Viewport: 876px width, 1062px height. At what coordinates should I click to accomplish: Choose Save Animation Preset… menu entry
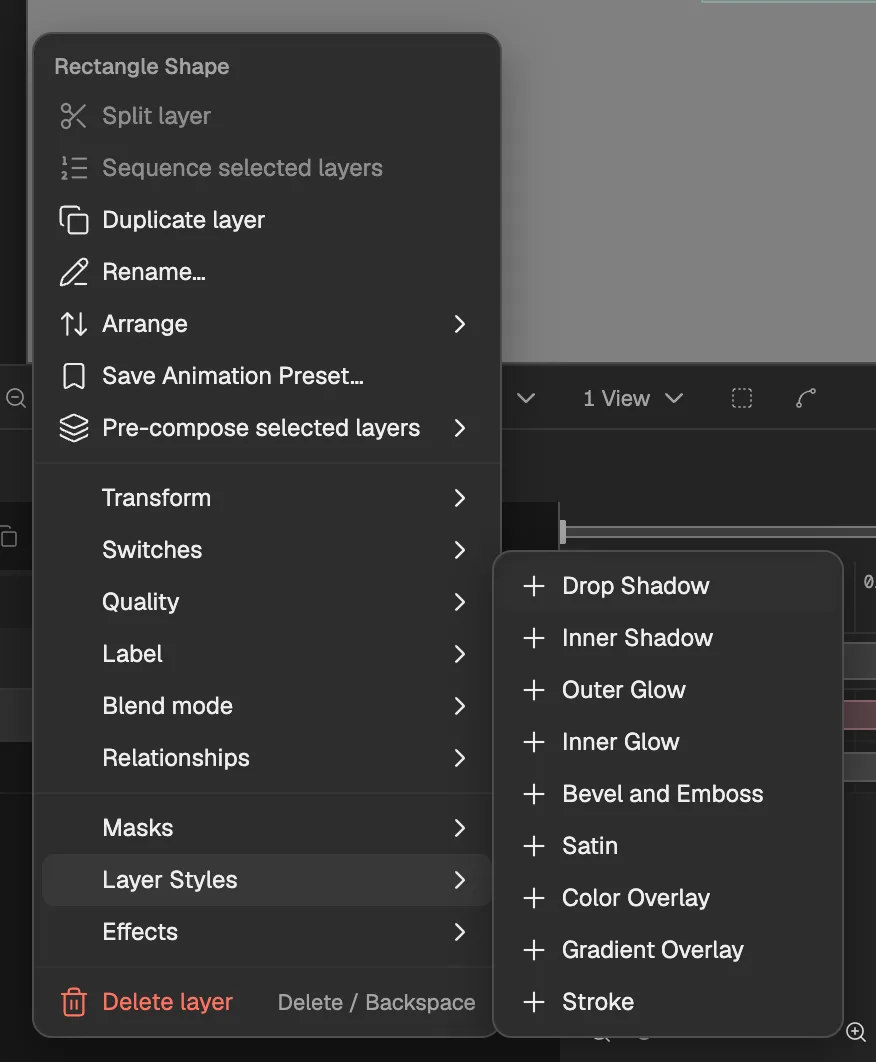coord(267,376)
